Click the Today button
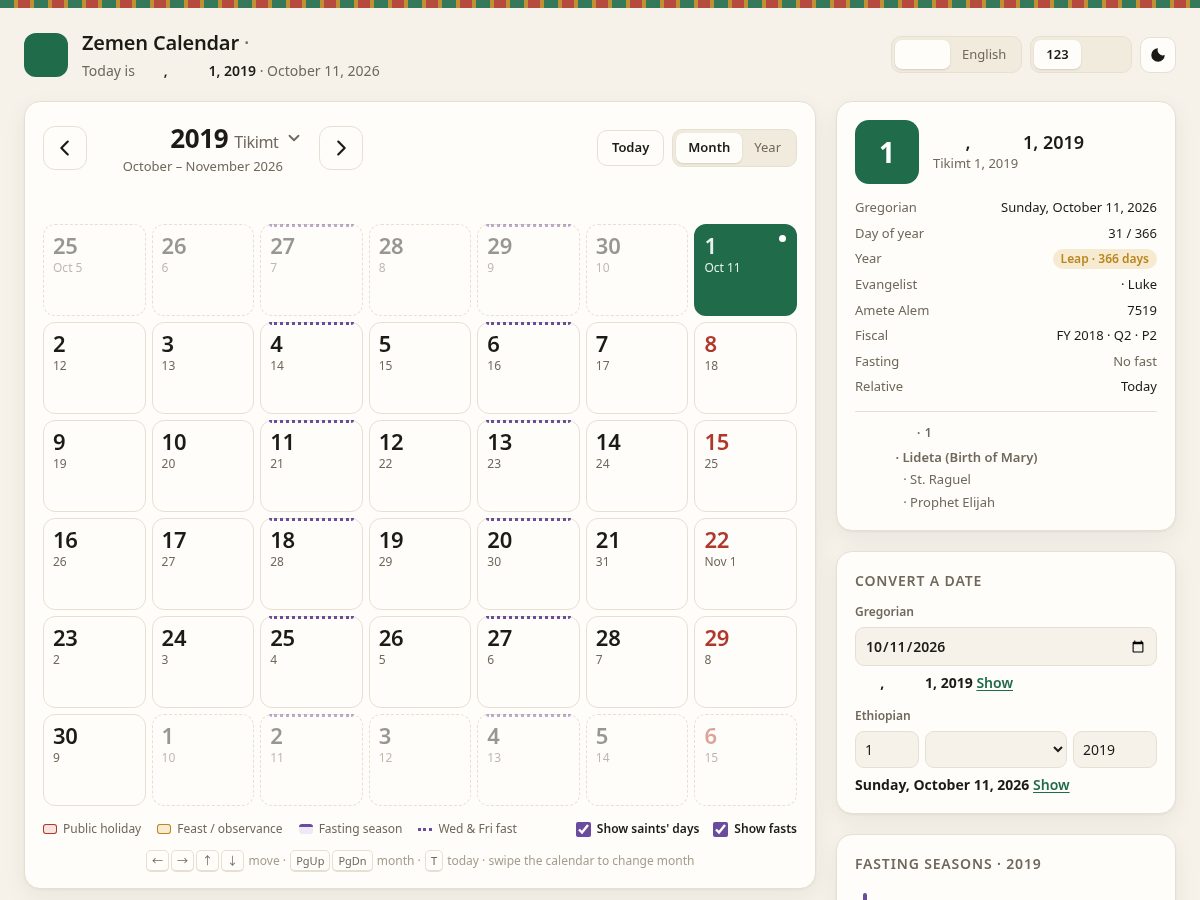Image resolution: width=1200 pixels, height=900 pixels. coord(631,148)
